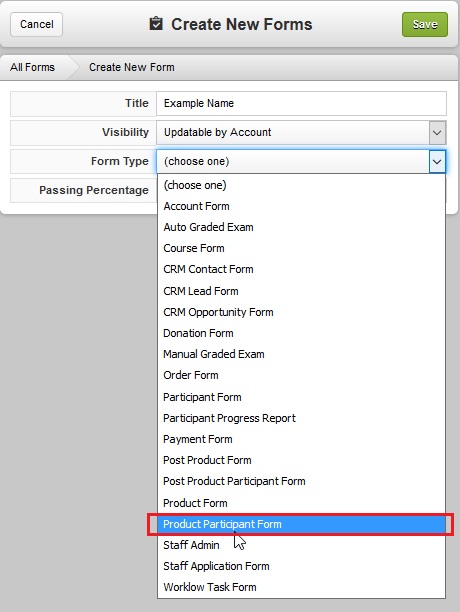The width and height of the screenshot is (460, 612).
Task: Click the Cancel button
Action: [36, 24]
